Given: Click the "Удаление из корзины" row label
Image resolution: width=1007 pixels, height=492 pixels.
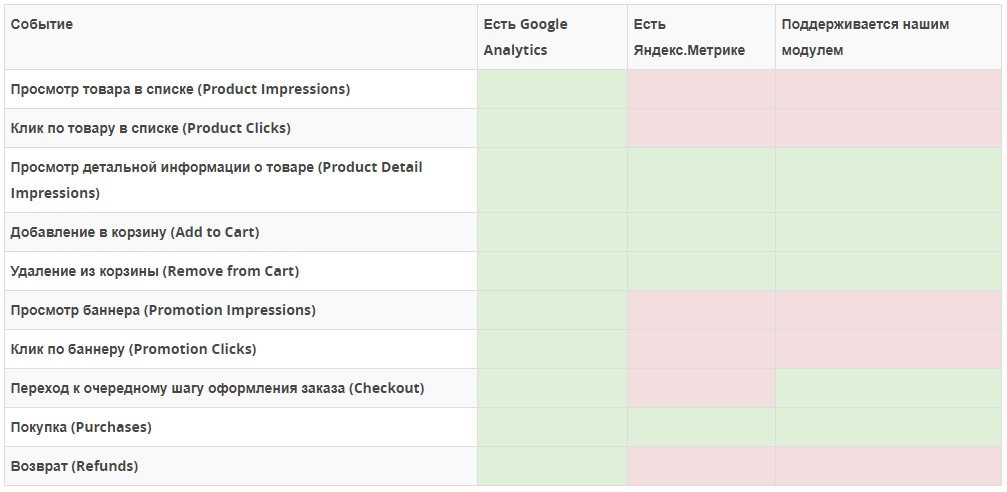Looking at the screenshot, I should pyautogui.click(x=155, y=271).
